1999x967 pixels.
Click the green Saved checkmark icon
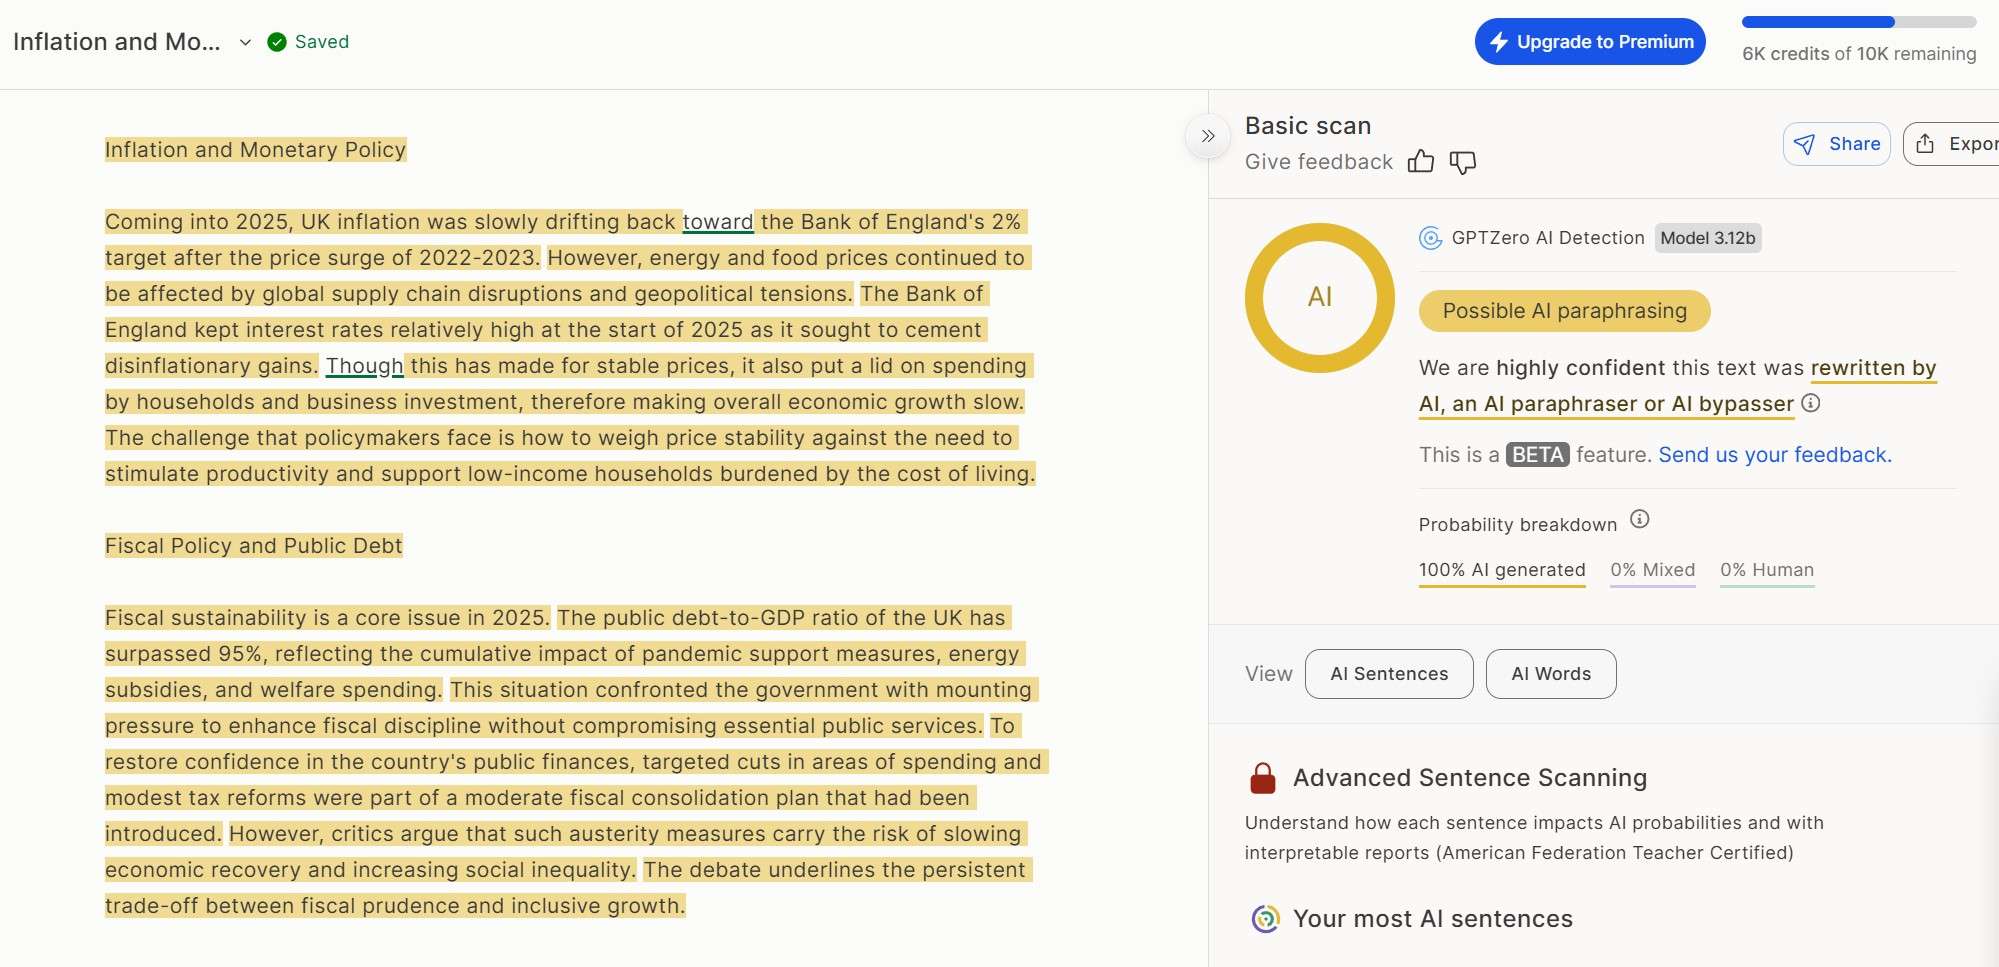(277, 42)
